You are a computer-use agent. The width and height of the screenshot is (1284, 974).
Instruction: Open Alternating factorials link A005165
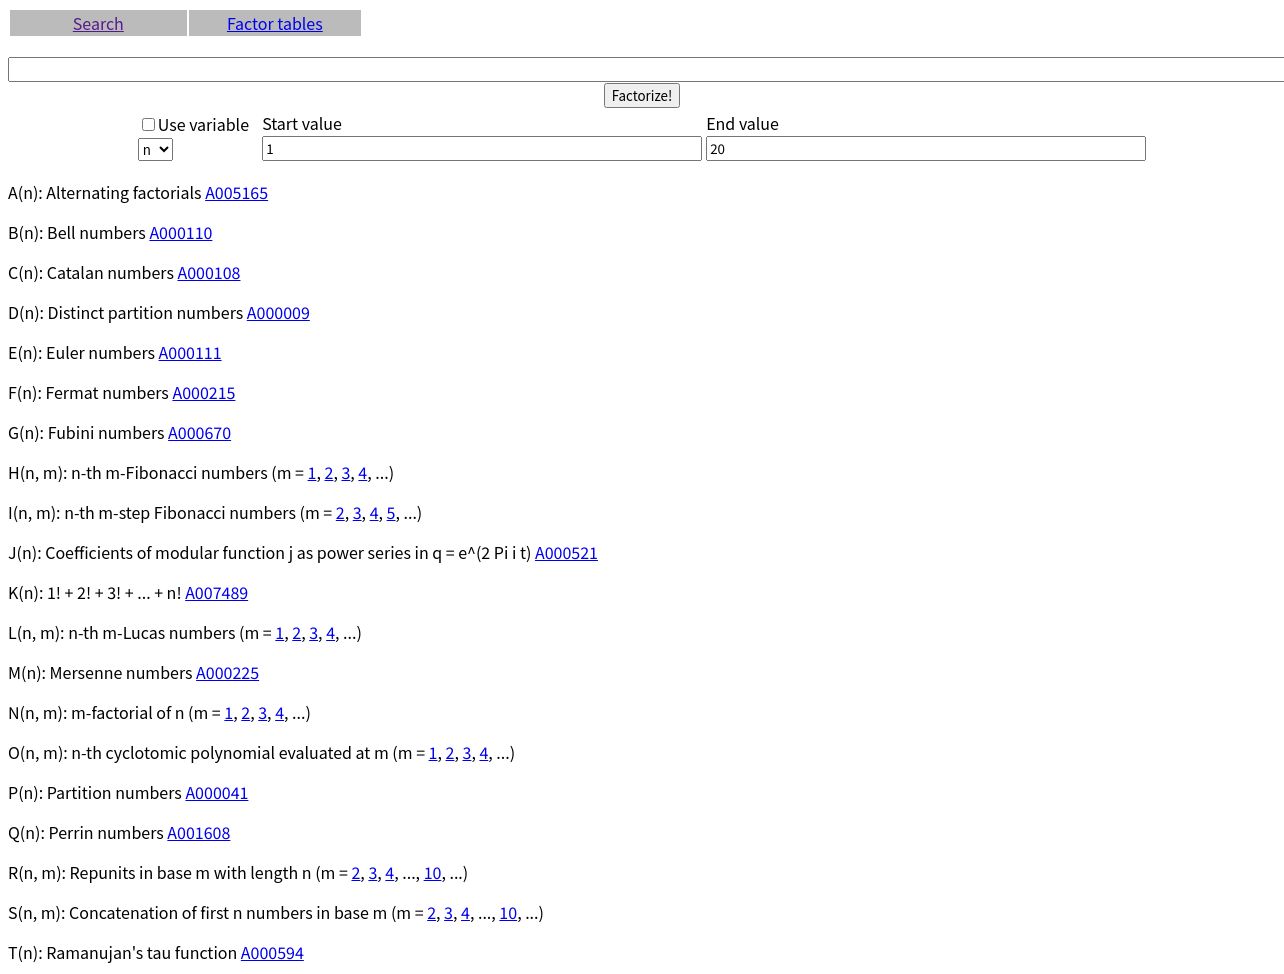click(236, 193)
